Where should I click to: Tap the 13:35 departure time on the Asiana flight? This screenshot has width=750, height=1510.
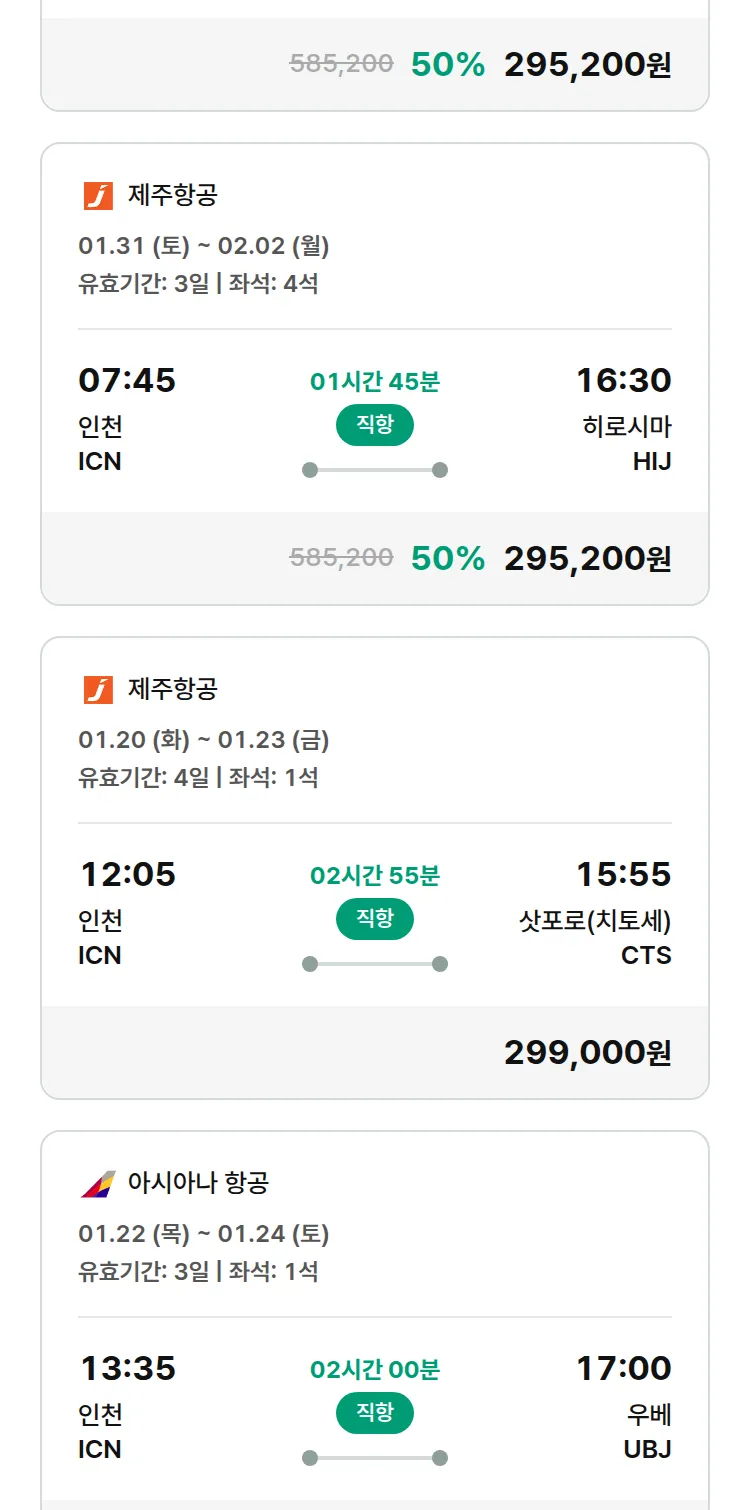click(127, 1369)
